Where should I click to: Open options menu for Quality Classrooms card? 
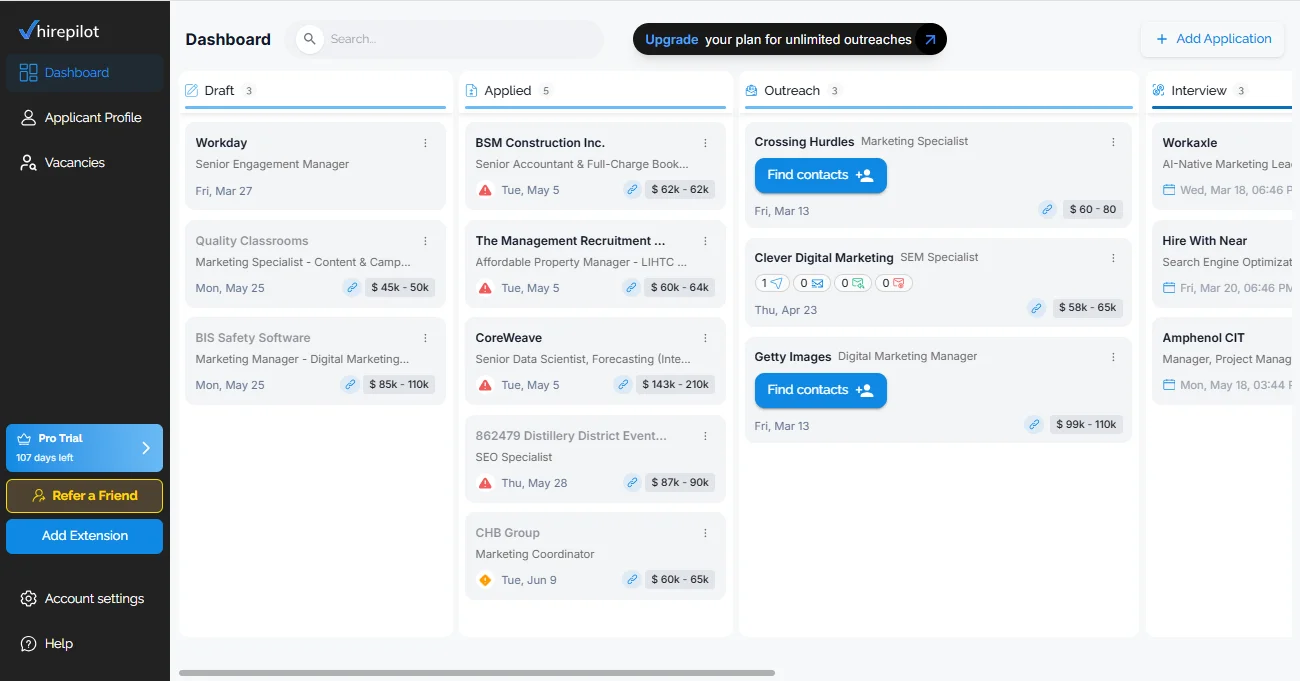click(425, 241)
